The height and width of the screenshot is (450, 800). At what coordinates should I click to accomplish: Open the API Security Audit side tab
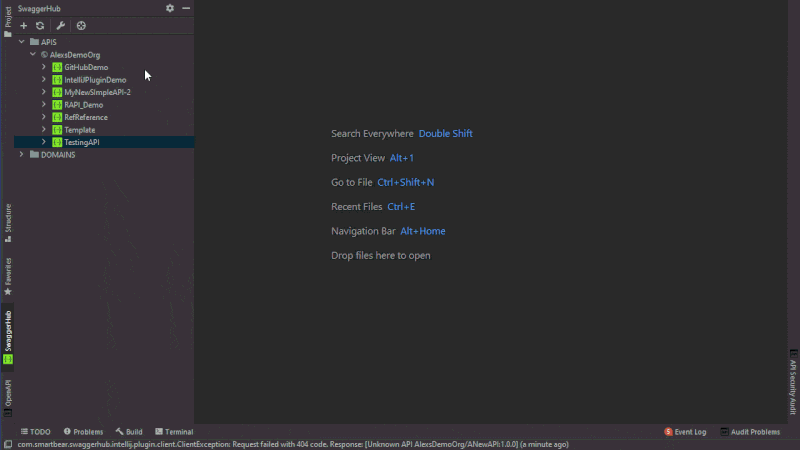click(793, 383)
